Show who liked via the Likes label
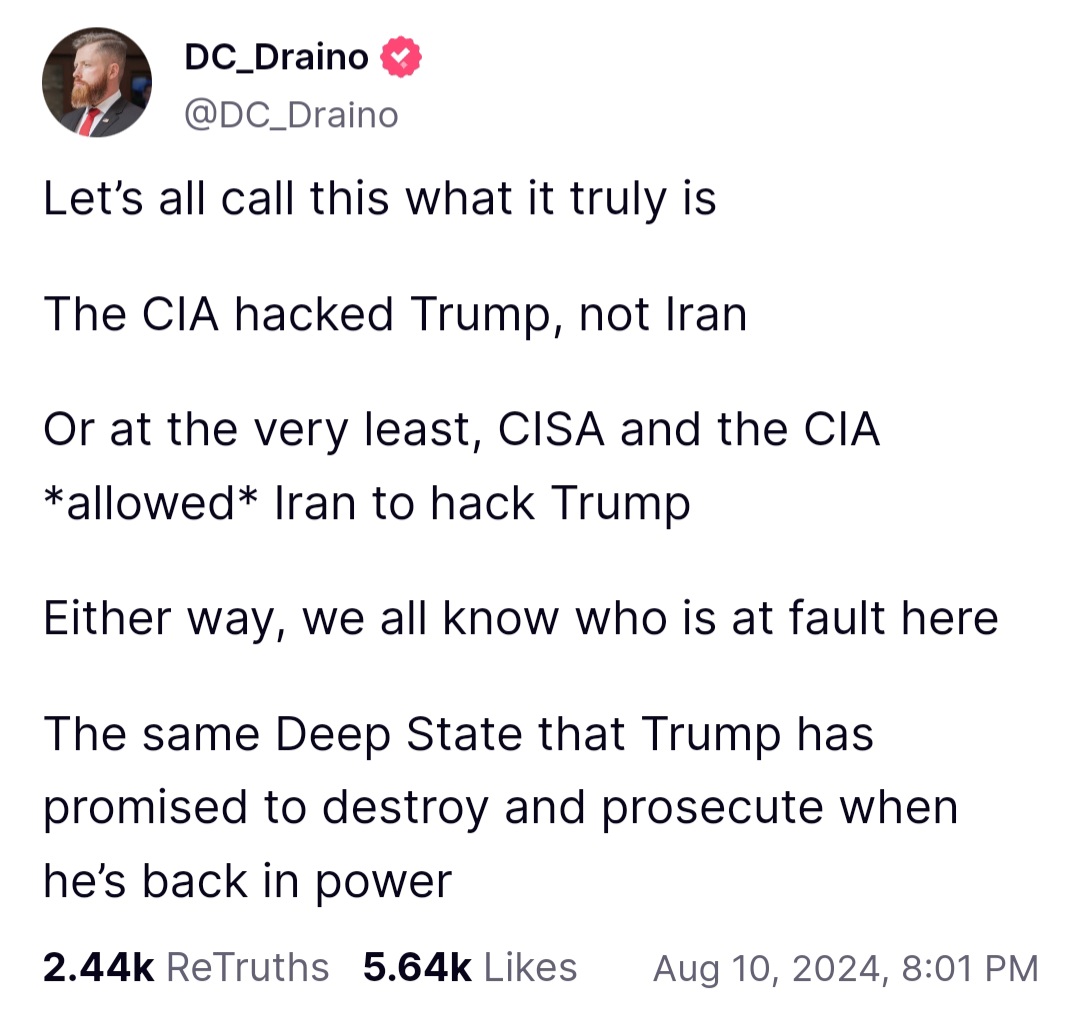 point(530,968)
